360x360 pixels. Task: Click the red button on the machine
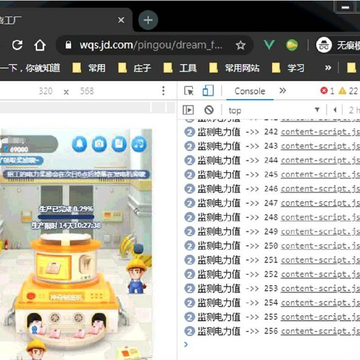point(31,296)
